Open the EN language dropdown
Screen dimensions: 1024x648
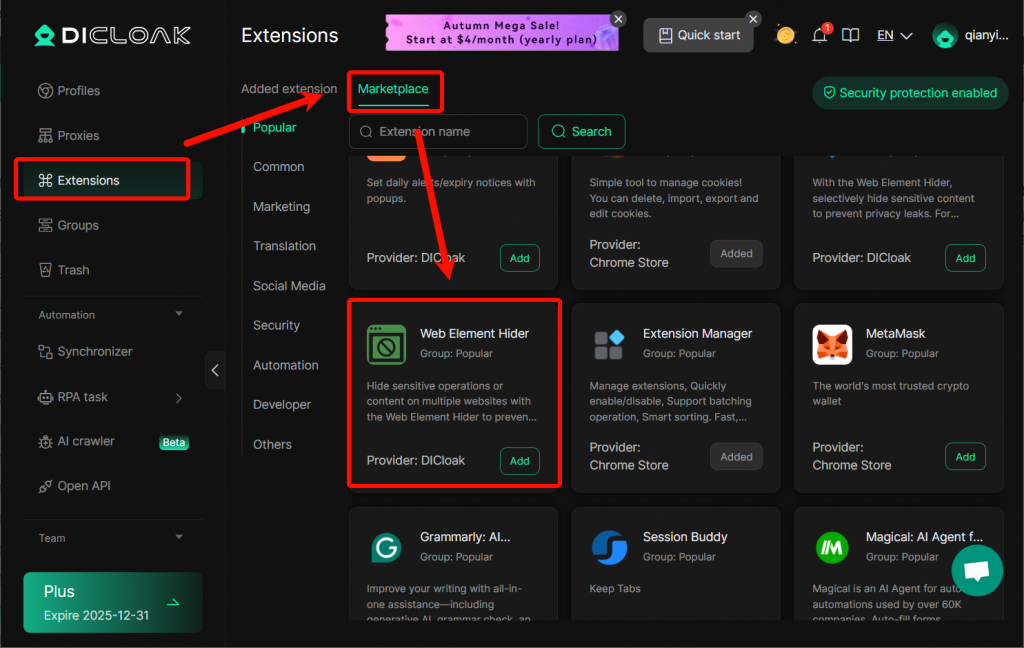pyautogui.click(x=894, y=36)
